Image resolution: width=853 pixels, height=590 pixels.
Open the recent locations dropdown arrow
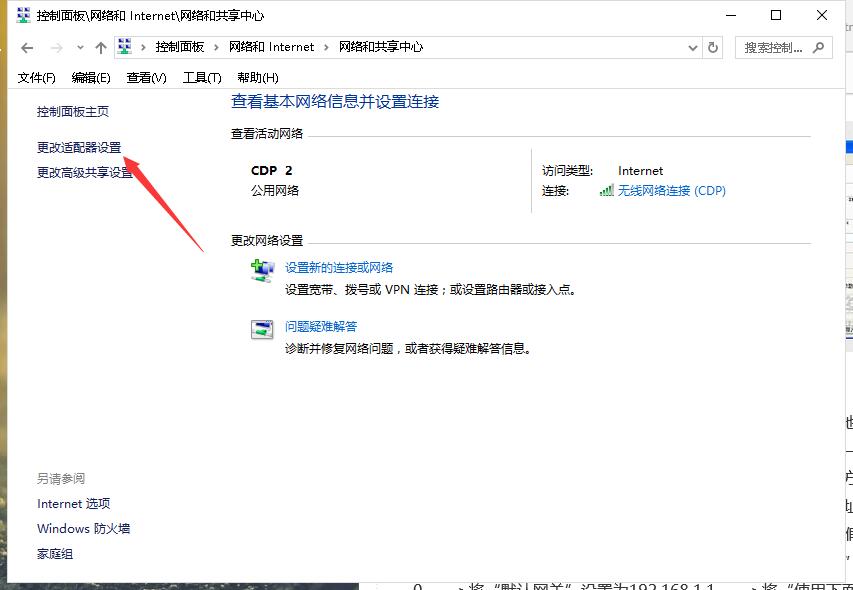(80, 47)
